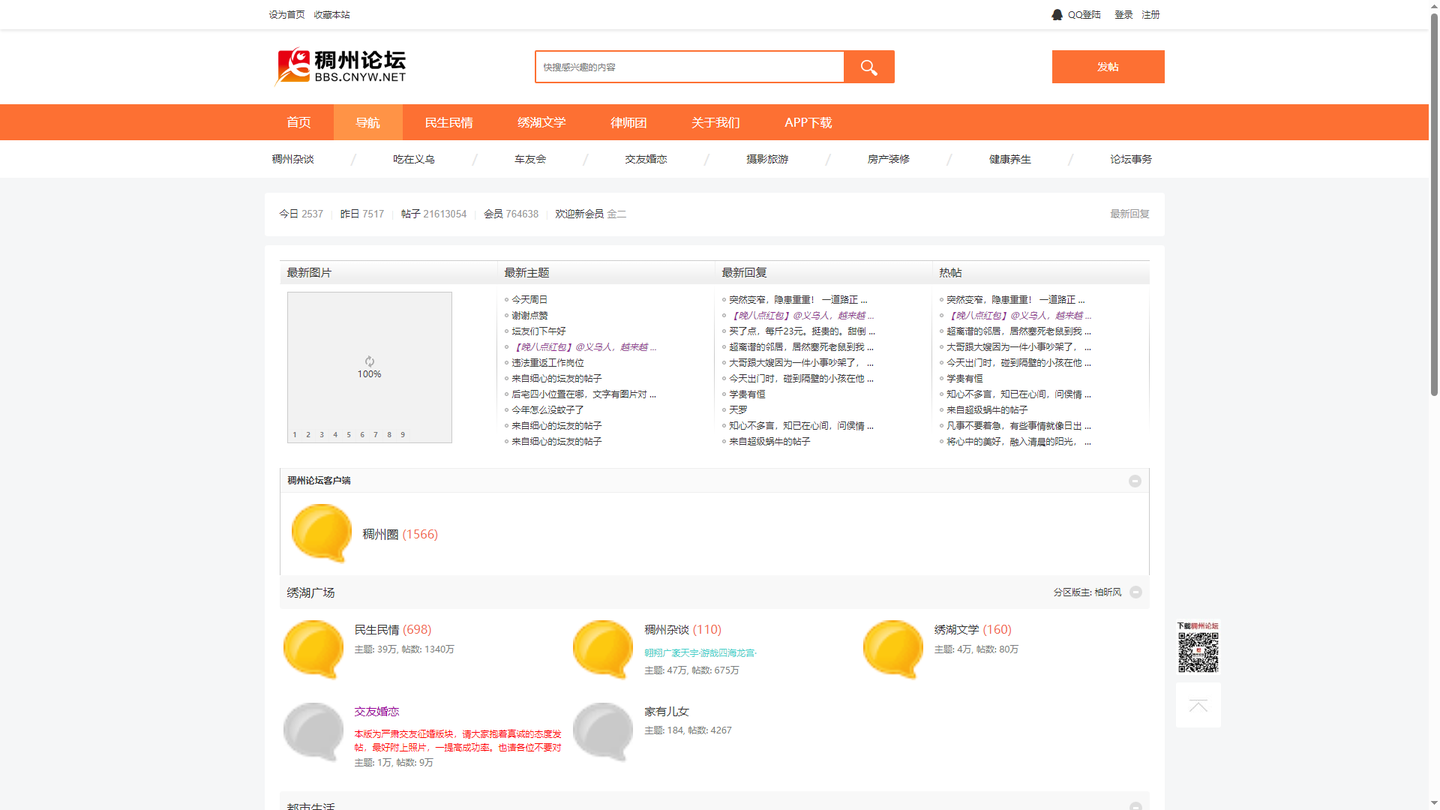1440x810 pixels.
Task: Open the 稠州圈 (1566) forum link
Action: pyautogui.click(x=400, y=534)
